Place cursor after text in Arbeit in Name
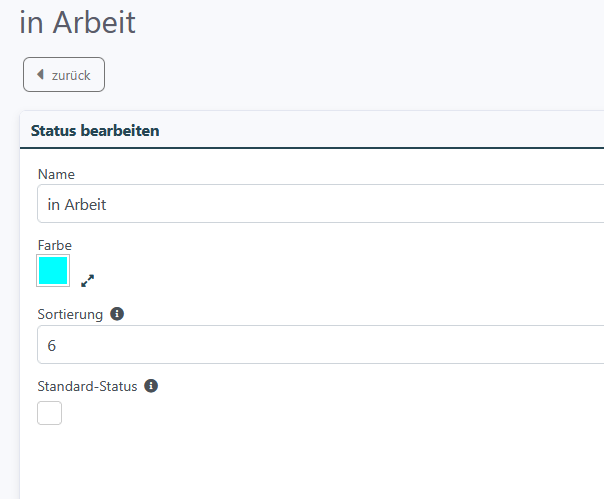 107,205
